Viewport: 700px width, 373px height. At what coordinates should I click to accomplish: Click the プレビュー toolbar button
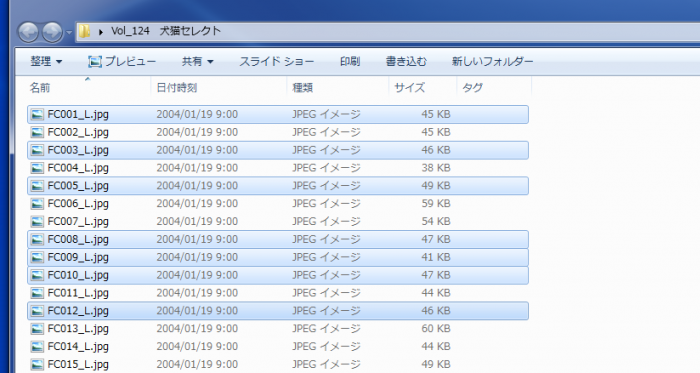coord(121,61)
